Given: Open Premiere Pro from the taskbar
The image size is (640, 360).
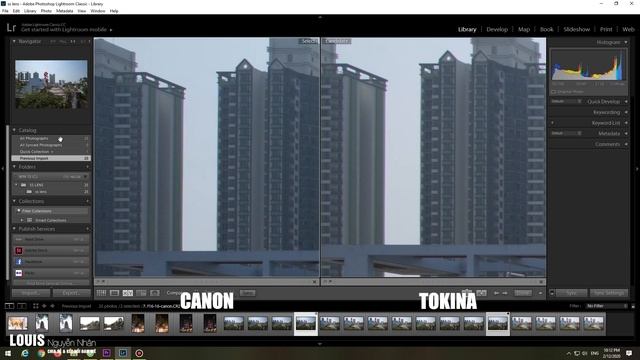Looking at the screenshot, I should pyautogui.click(x=107, y=353).
